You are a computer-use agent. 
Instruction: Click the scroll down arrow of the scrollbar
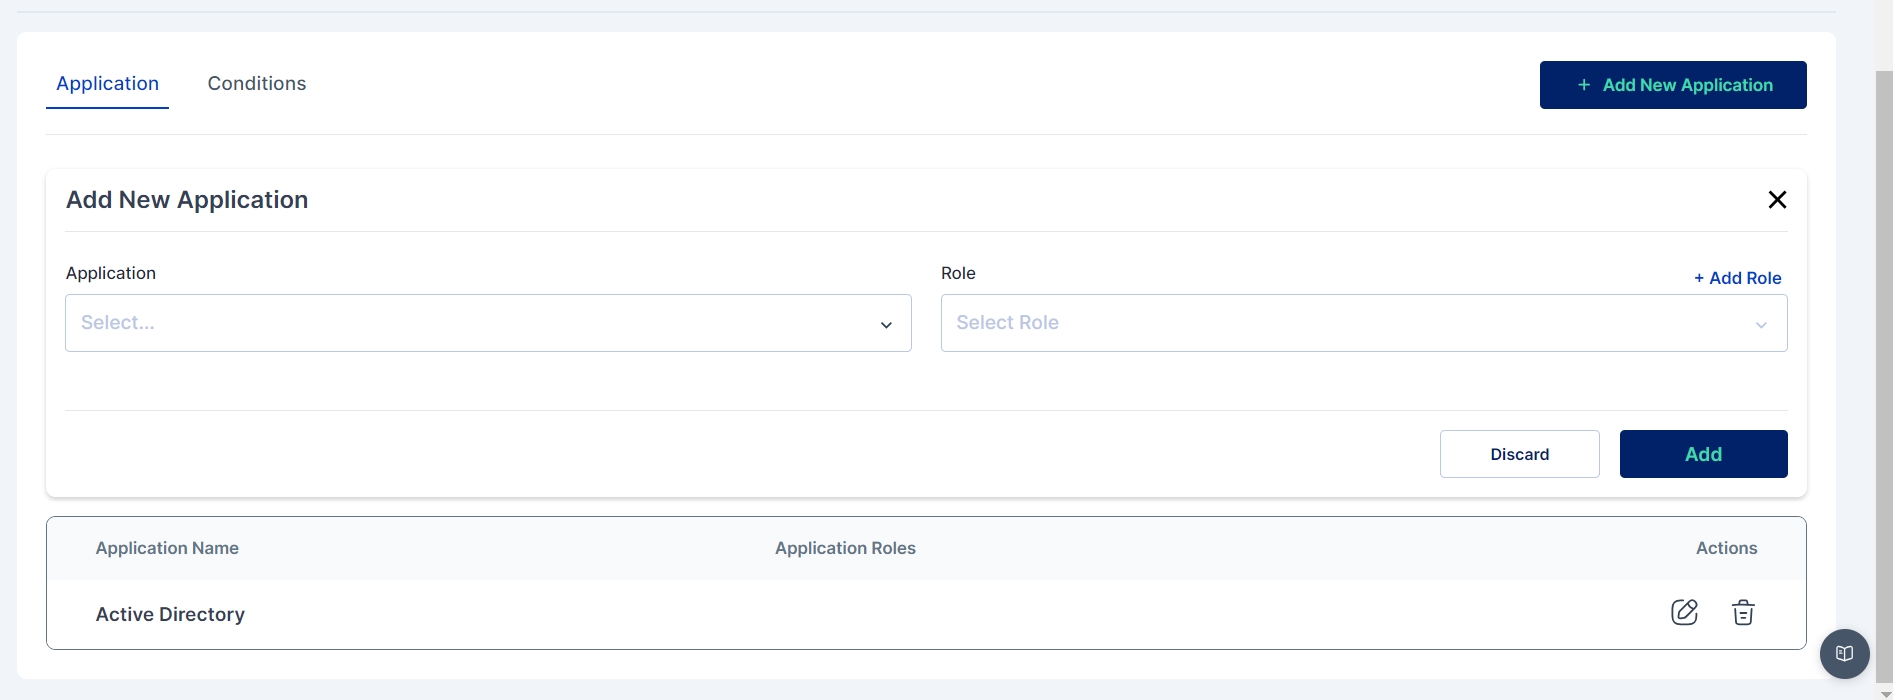tap(1884, 693)
